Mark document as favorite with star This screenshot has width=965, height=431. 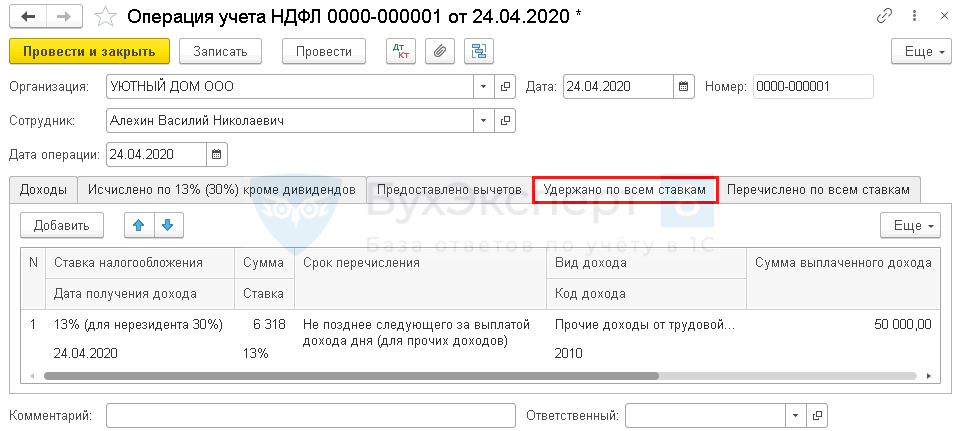pyautogui.click(x=104, y=16)
